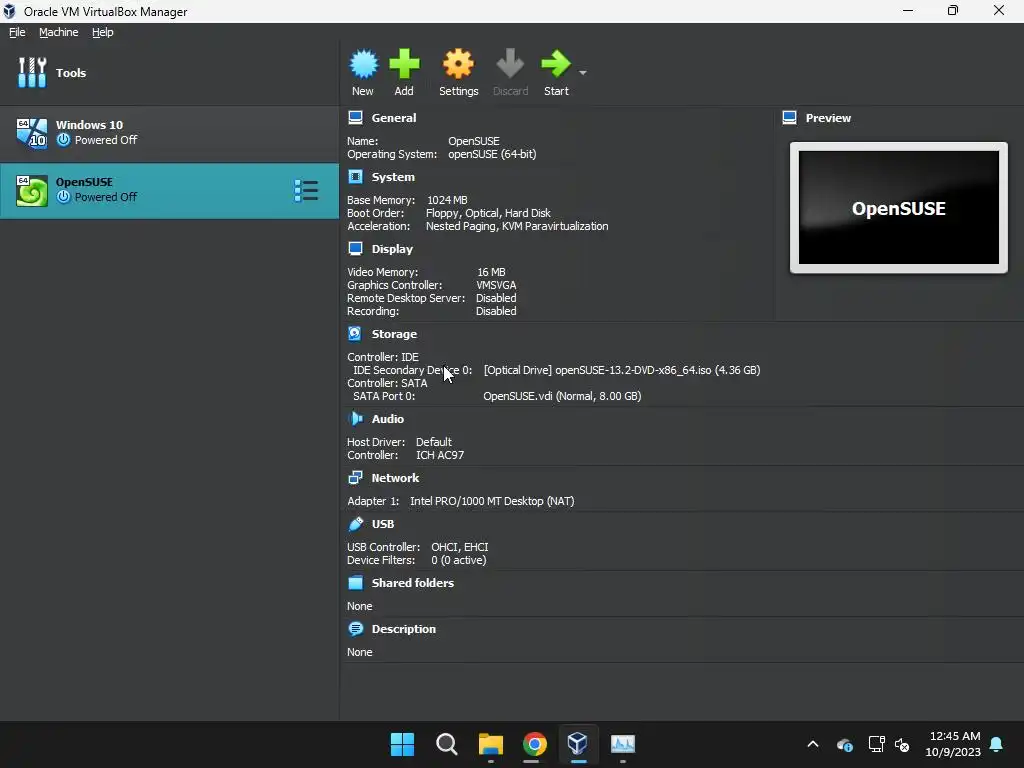
Task: Click the OpenSUSE preview thumbnail
Action: point(899,208)
